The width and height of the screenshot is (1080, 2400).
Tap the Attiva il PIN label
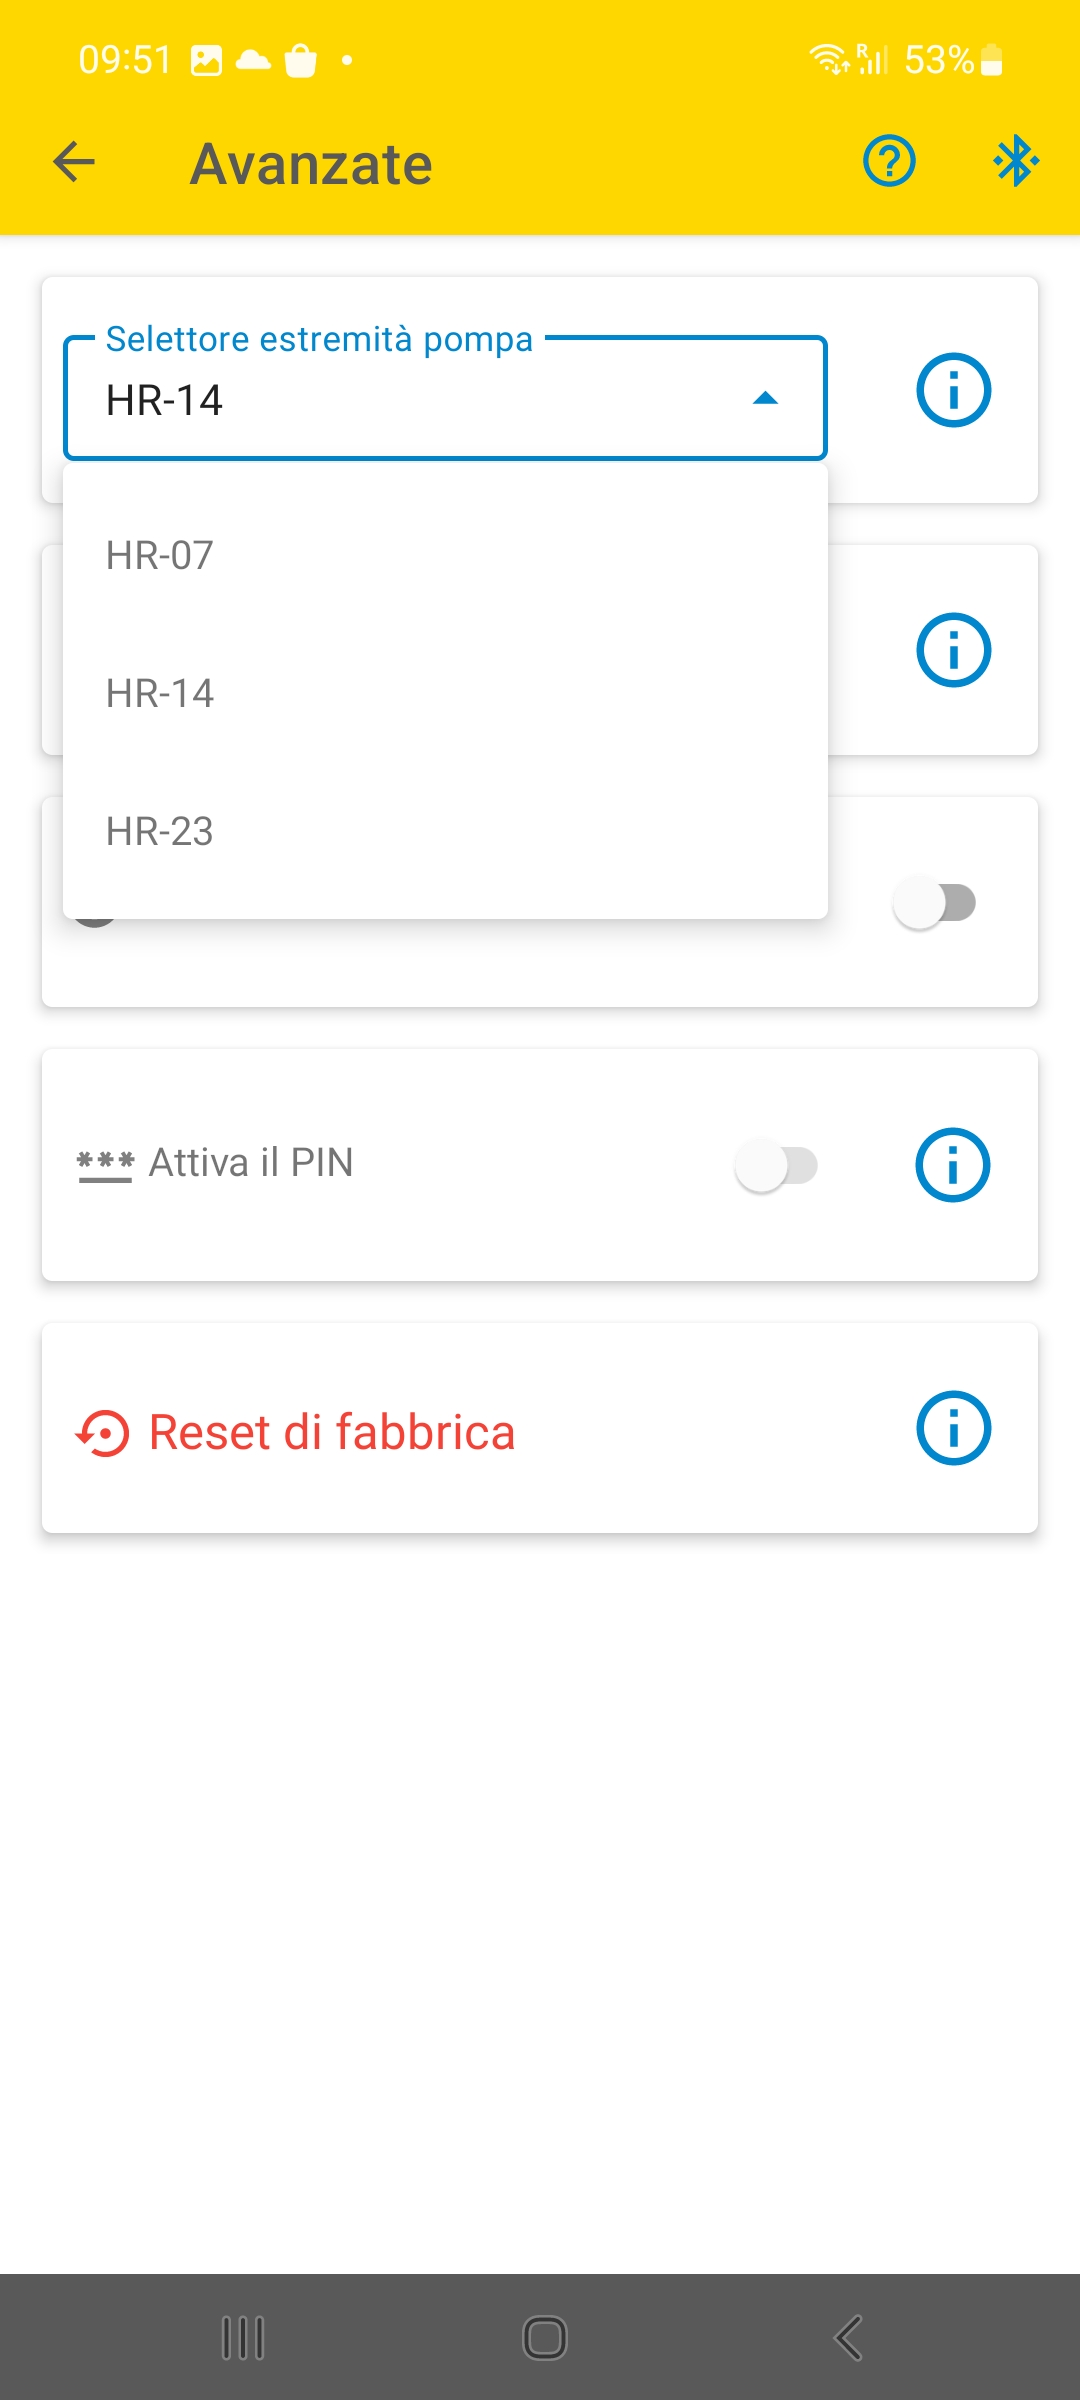click(x=251, y=1163)
